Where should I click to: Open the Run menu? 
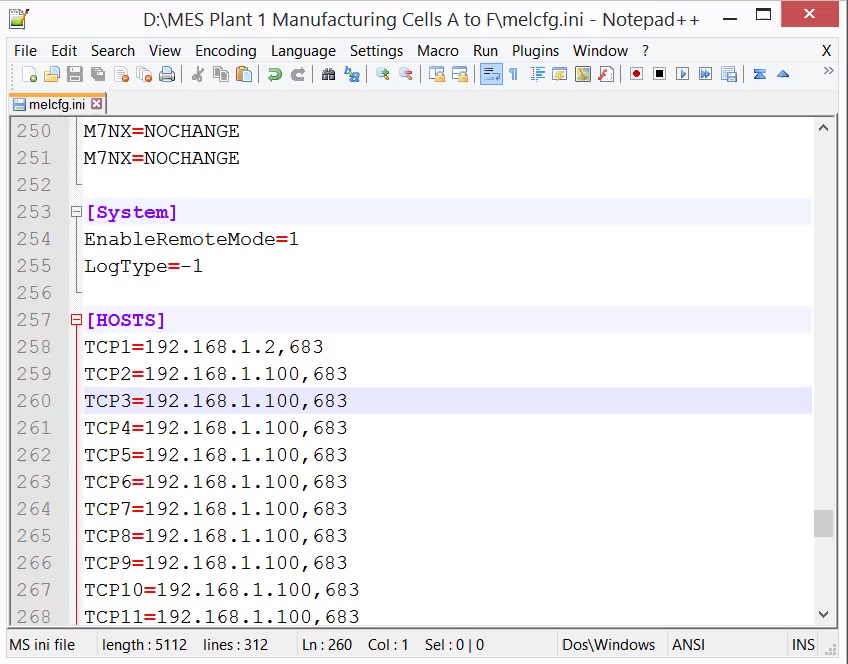(485, 51)
